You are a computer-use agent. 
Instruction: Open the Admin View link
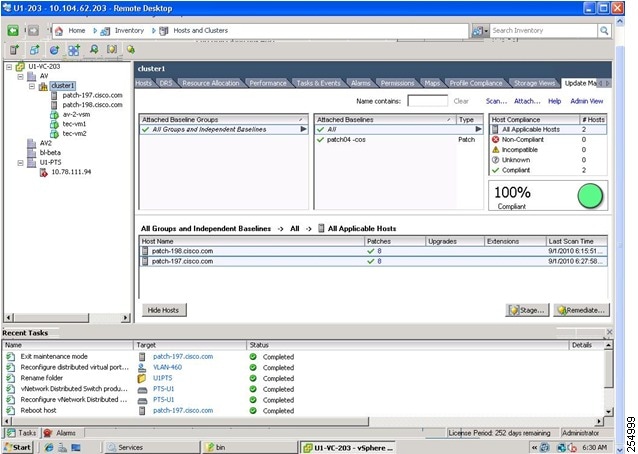[586, 101]
